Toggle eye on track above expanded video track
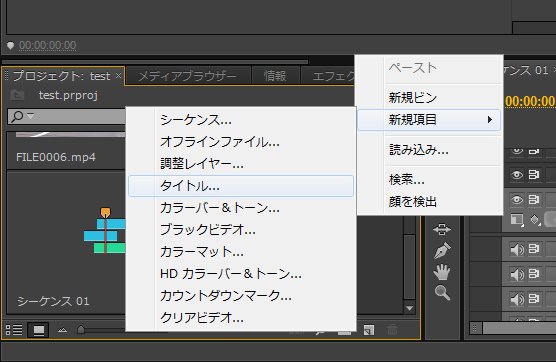556x362 pixels. (517, 174)
